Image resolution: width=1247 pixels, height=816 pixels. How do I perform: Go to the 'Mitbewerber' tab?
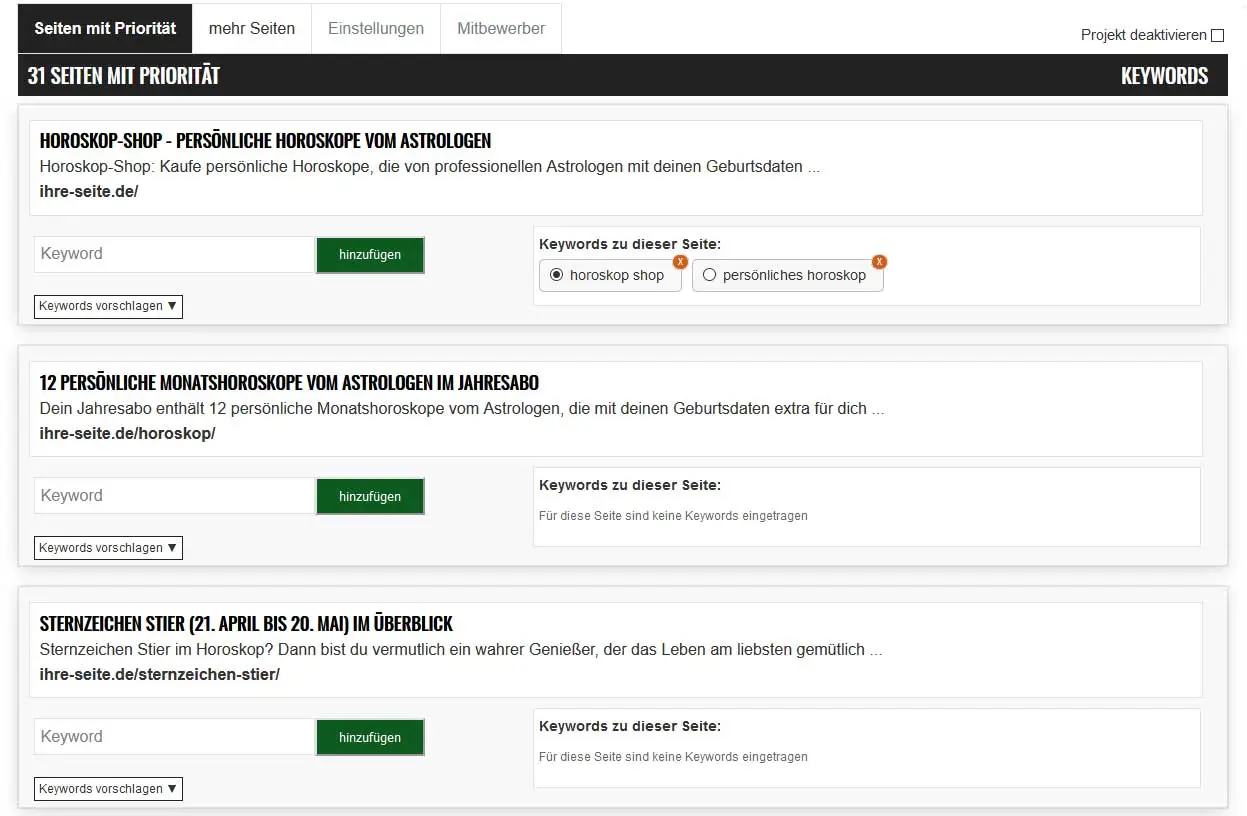coord(501,28)
